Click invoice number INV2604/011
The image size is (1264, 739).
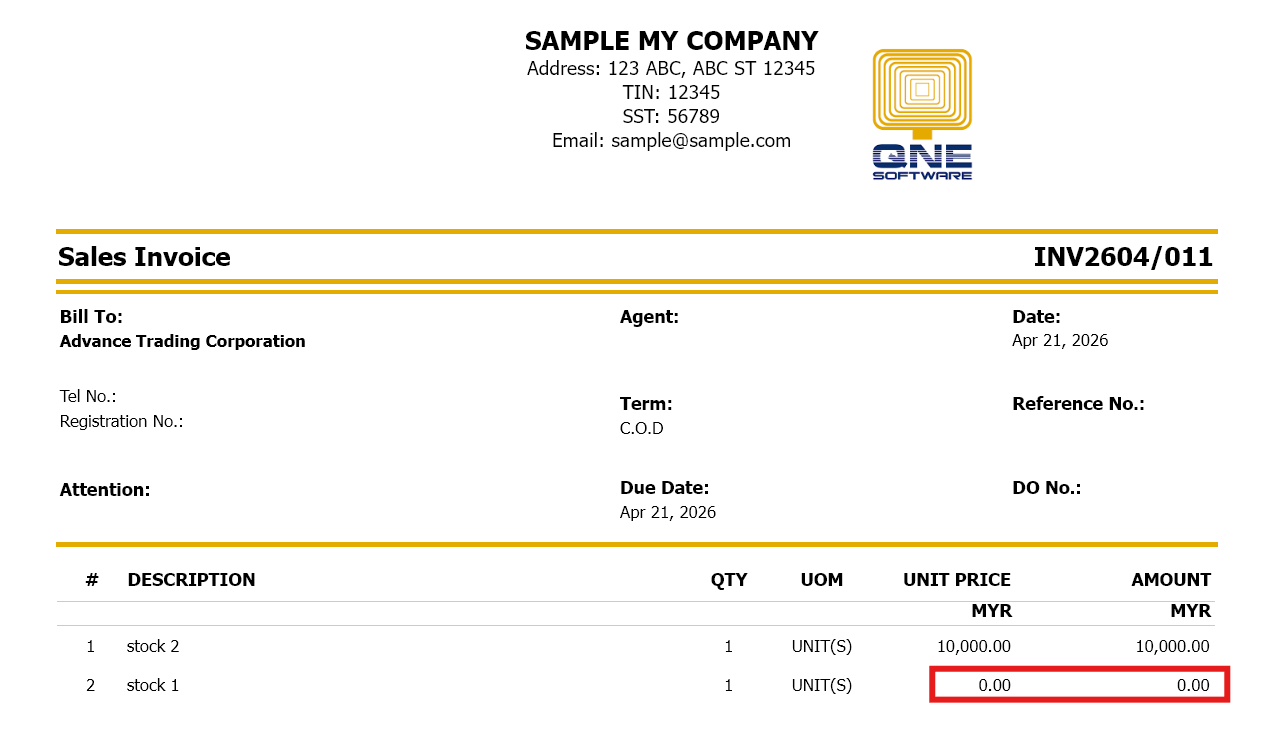(1123, 258)
